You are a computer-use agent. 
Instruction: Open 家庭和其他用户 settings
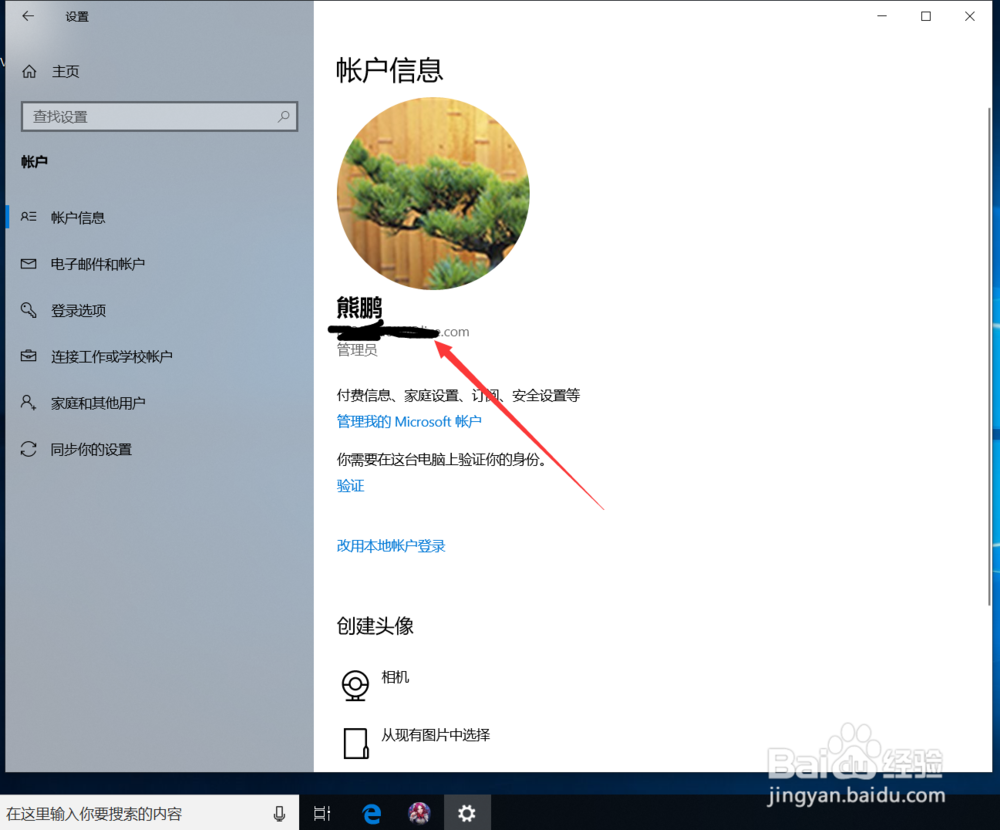[x=100, y=402]
